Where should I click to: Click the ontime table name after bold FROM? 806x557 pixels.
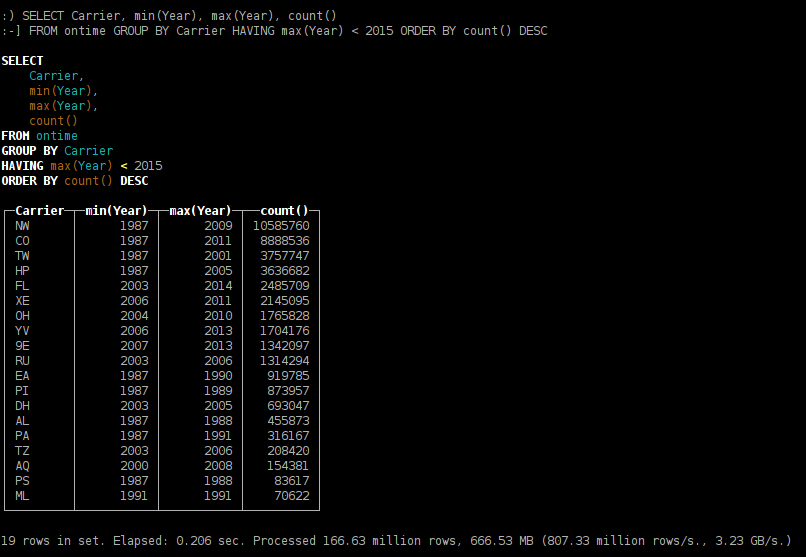coord(57,136)
